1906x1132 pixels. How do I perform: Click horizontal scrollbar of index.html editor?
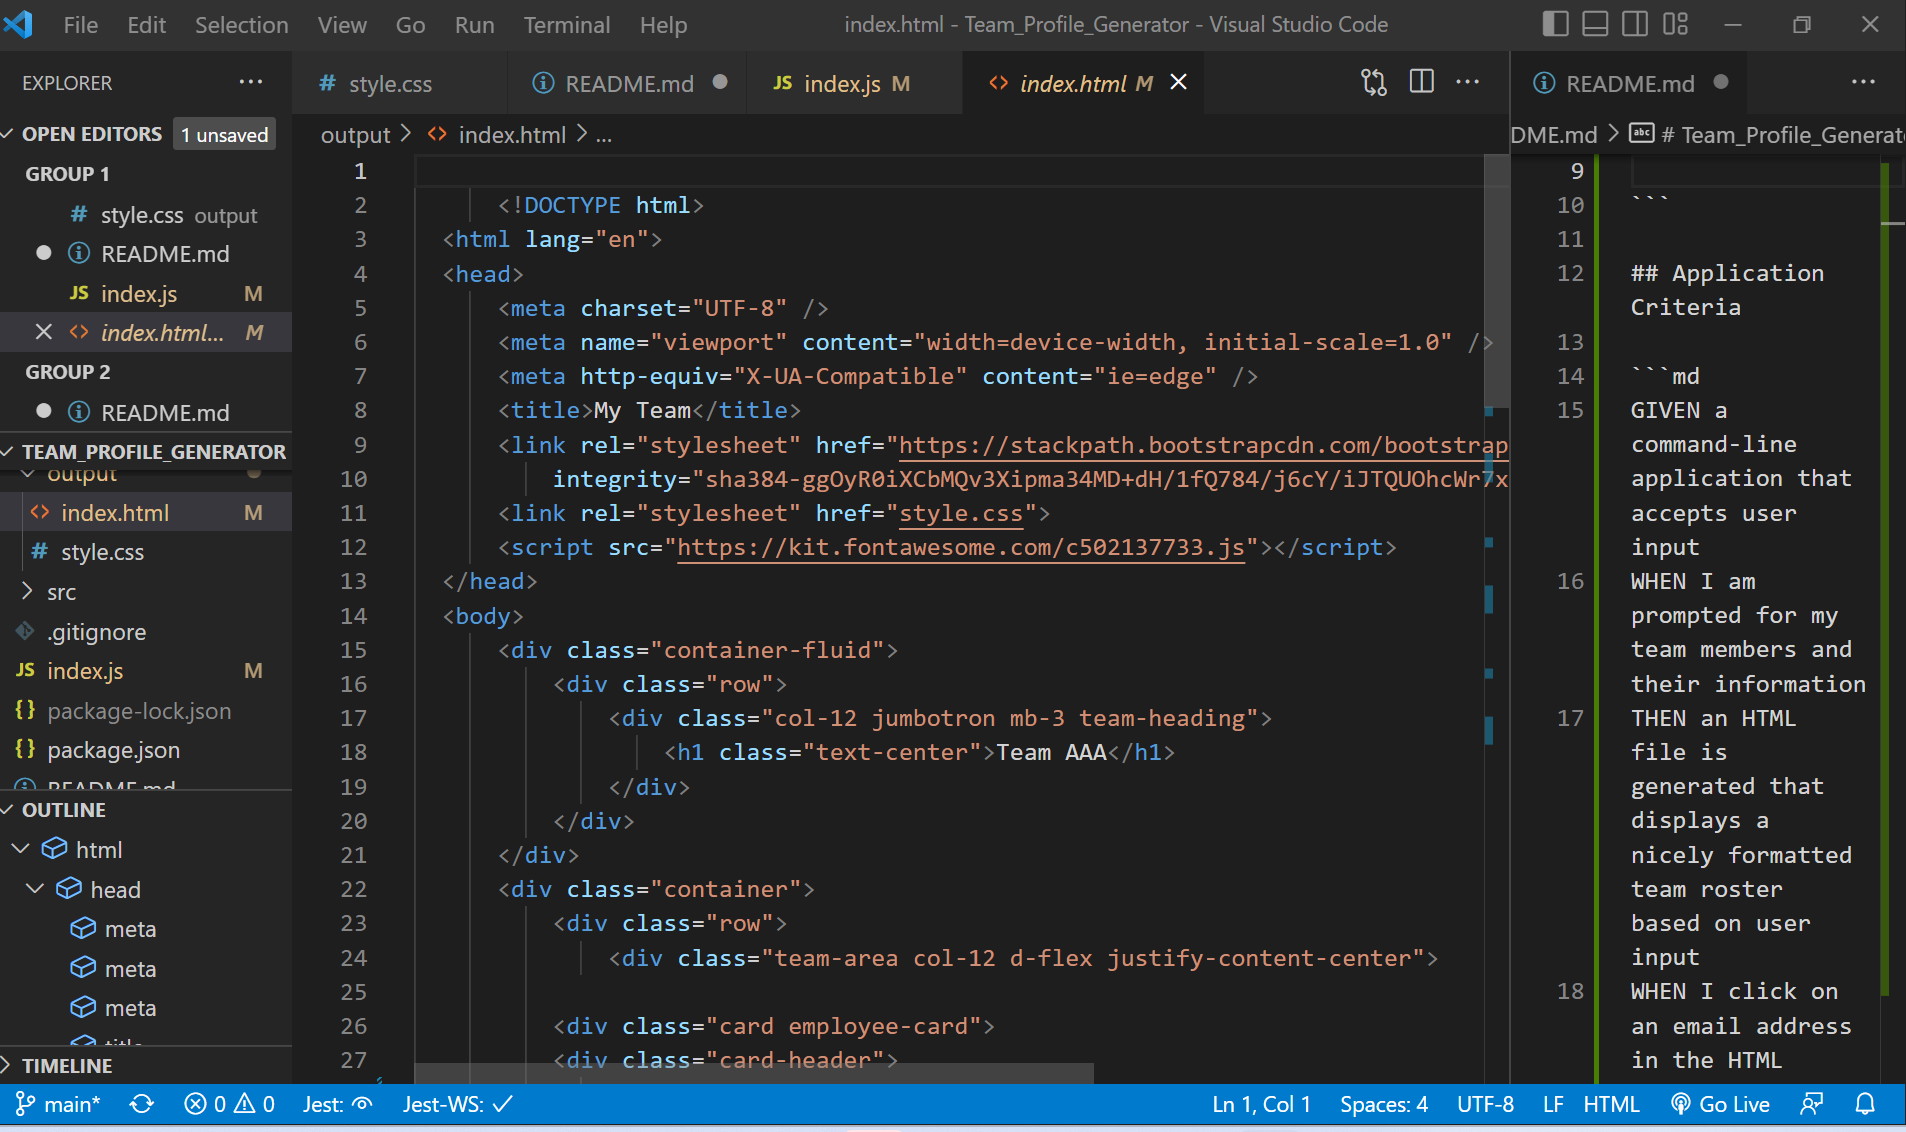click(x=754, y=1073)
